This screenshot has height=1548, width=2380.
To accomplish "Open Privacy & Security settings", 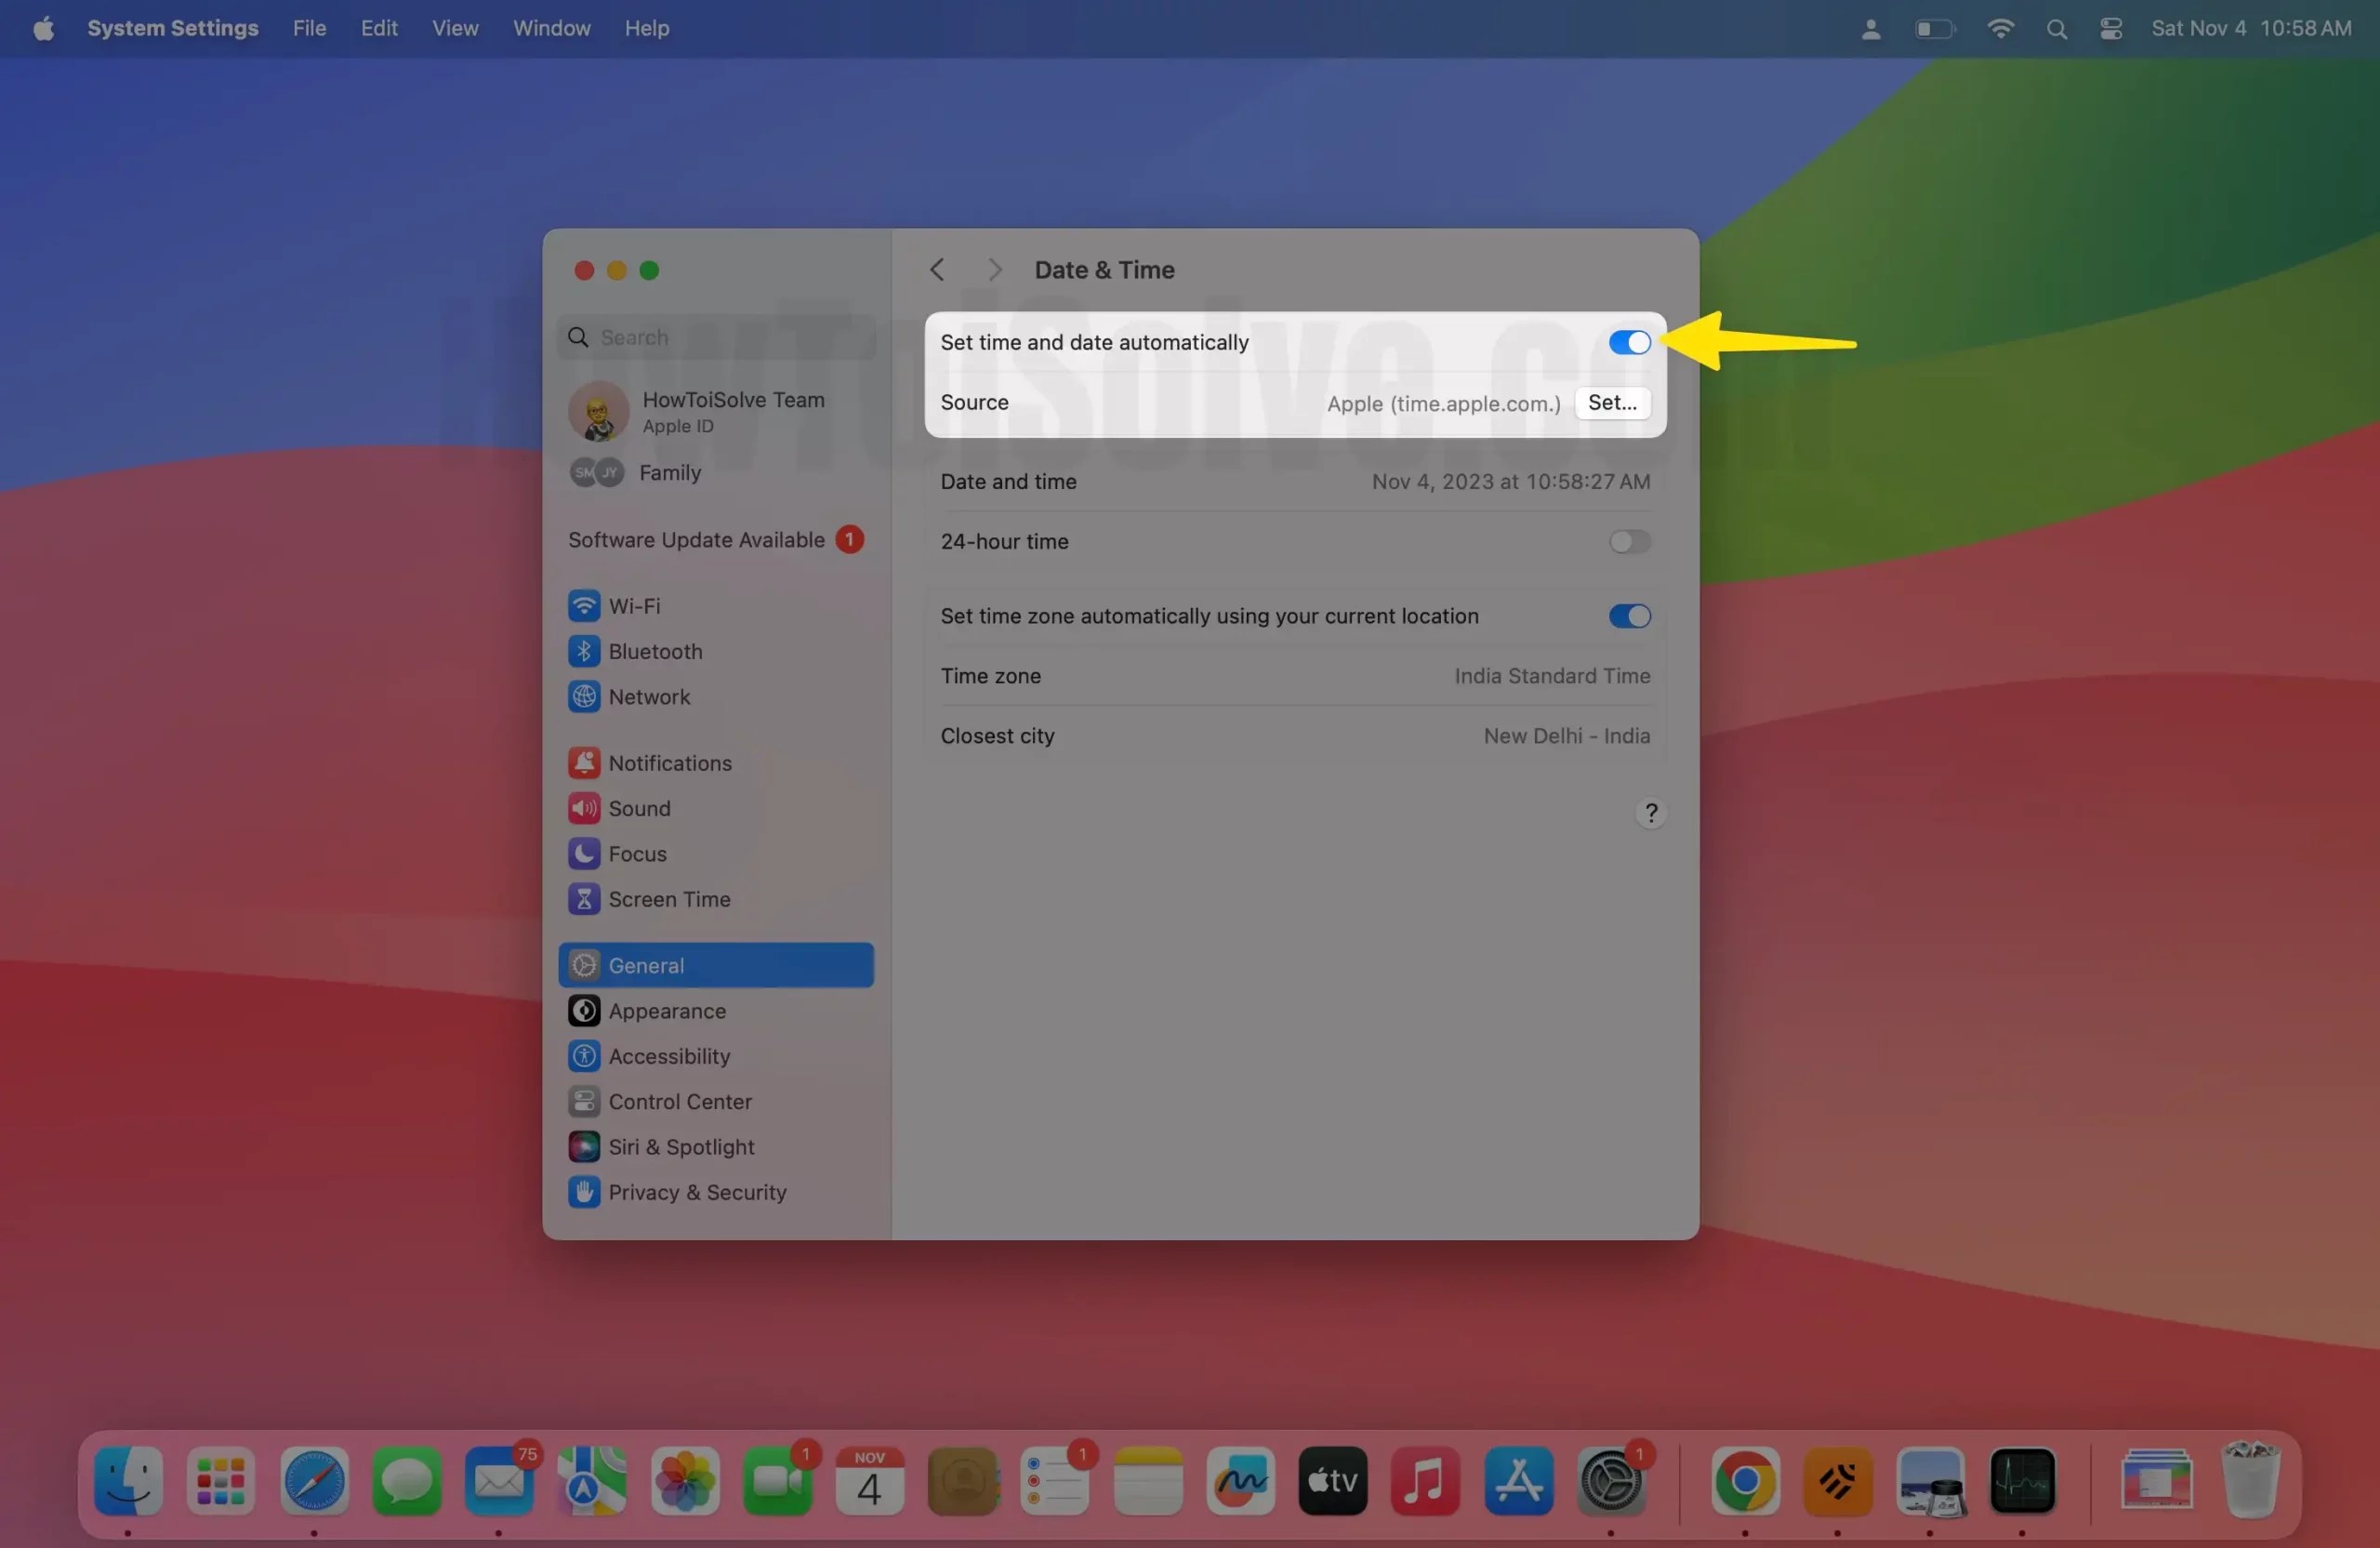I will click(697, 1192).
